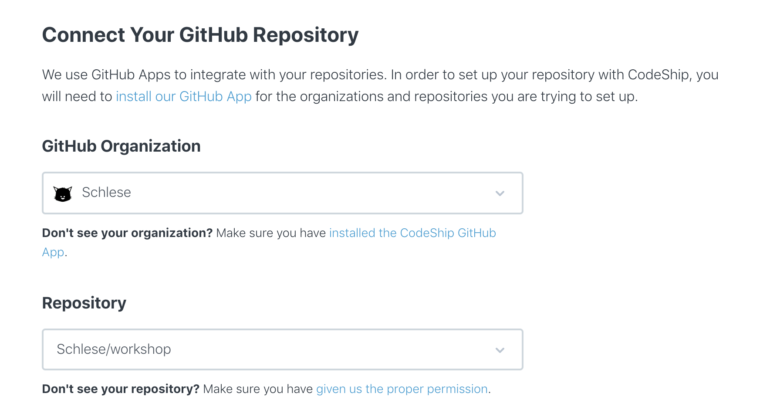
Task: Expand the GitHub Organization chevron arrow
Action: [500, 193]
